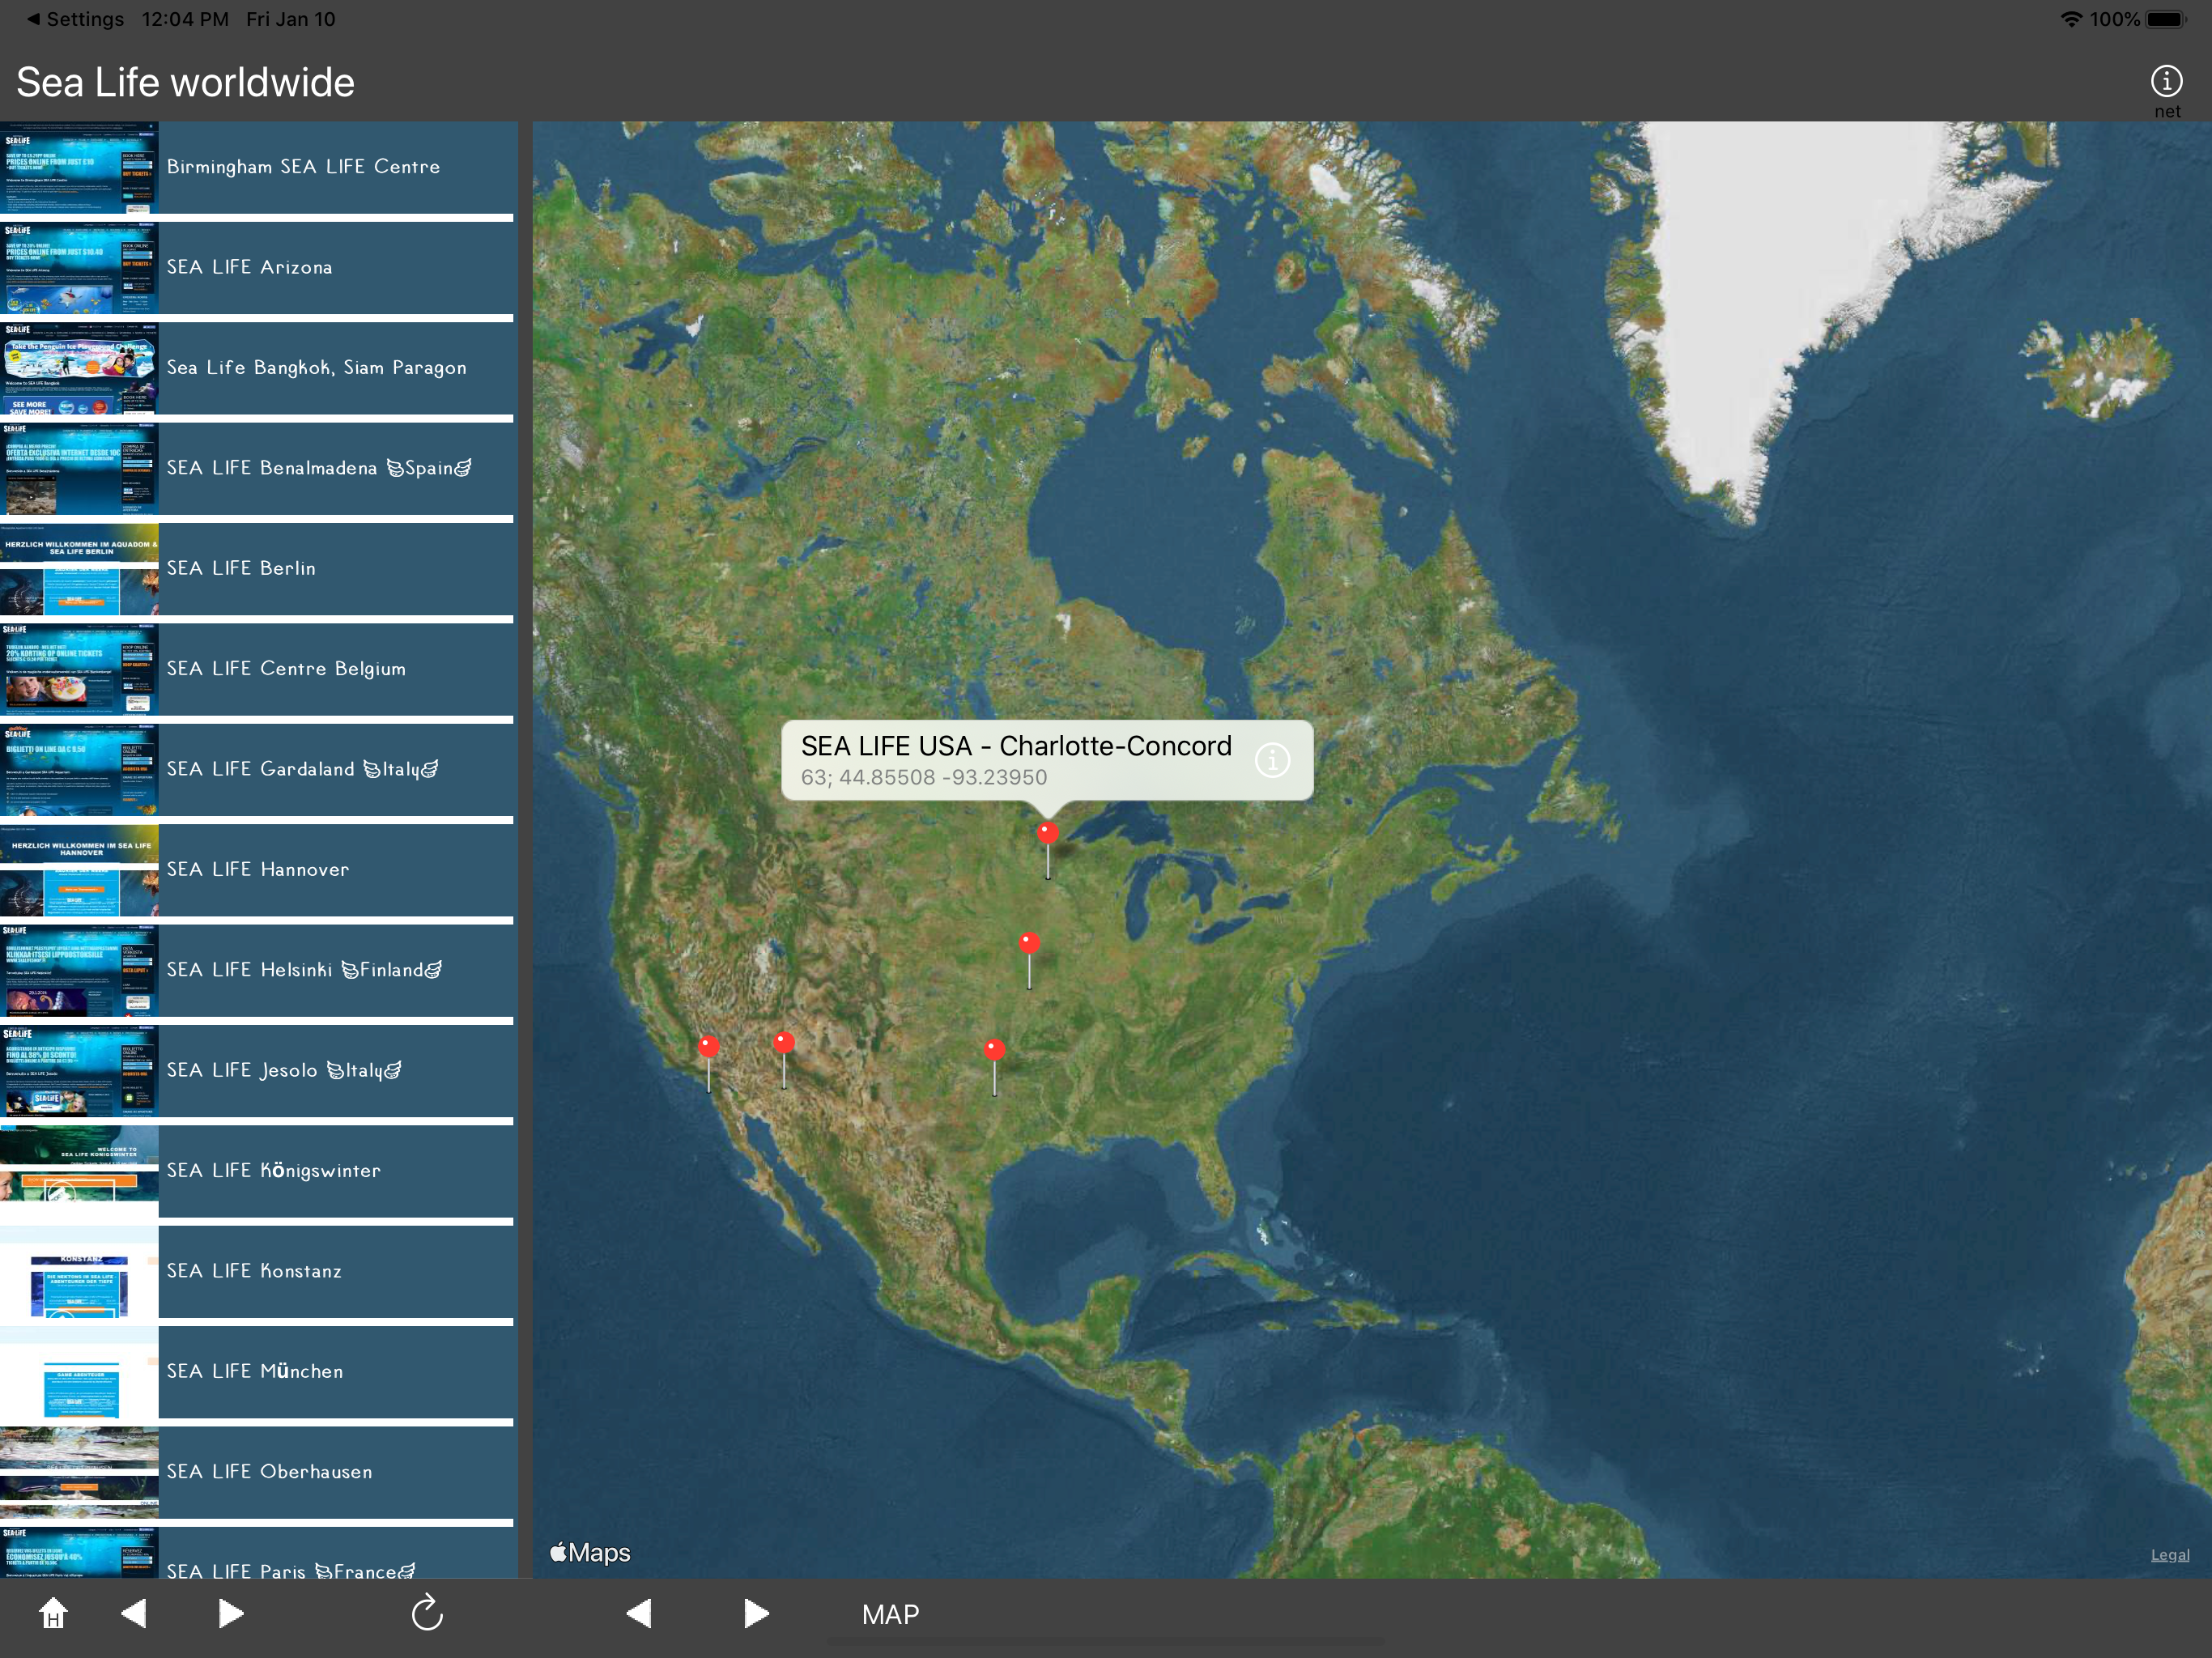Image resolution: width=2212 pixels, height=1658 pixels.
Task: Show previous map location with left arrow
Action: click(x=639, y=1613)
